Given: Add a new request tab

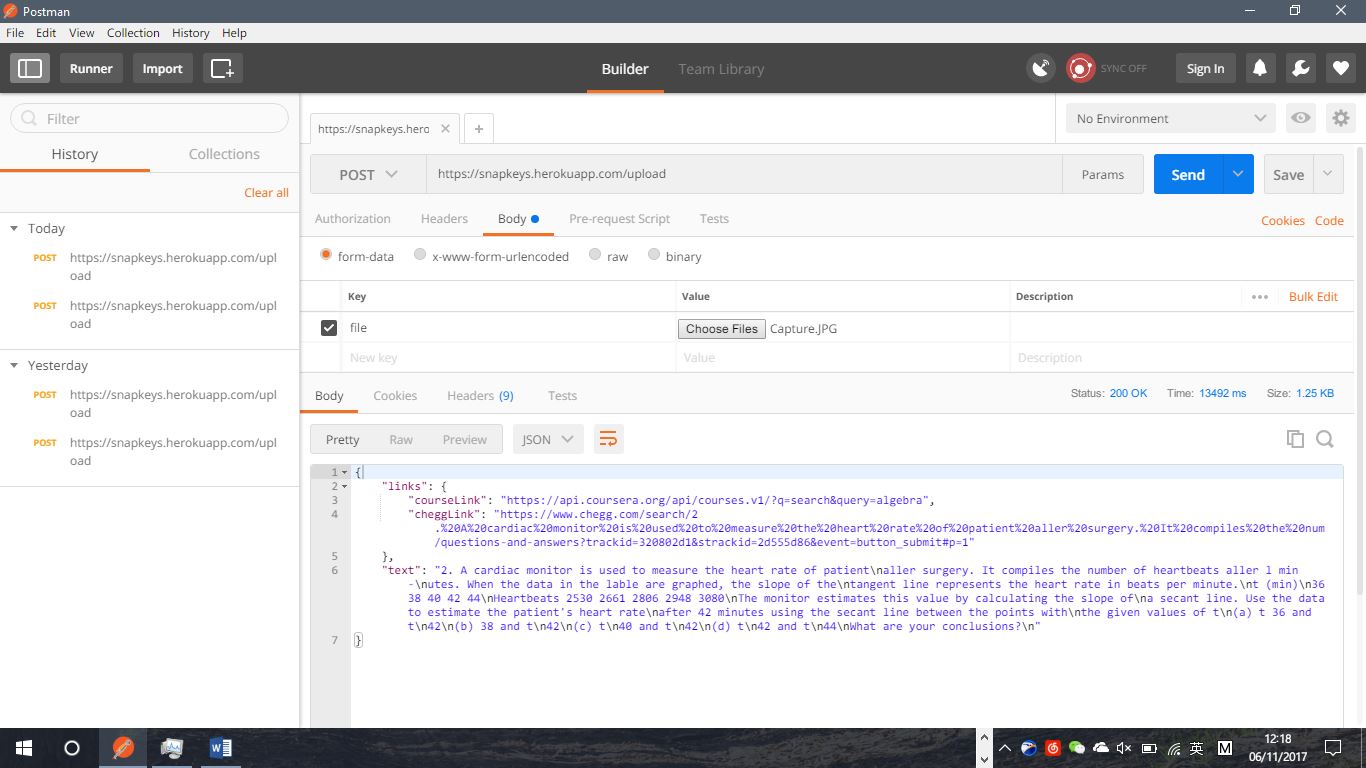Looking at the screenshot, I should (x=479, y=128).
